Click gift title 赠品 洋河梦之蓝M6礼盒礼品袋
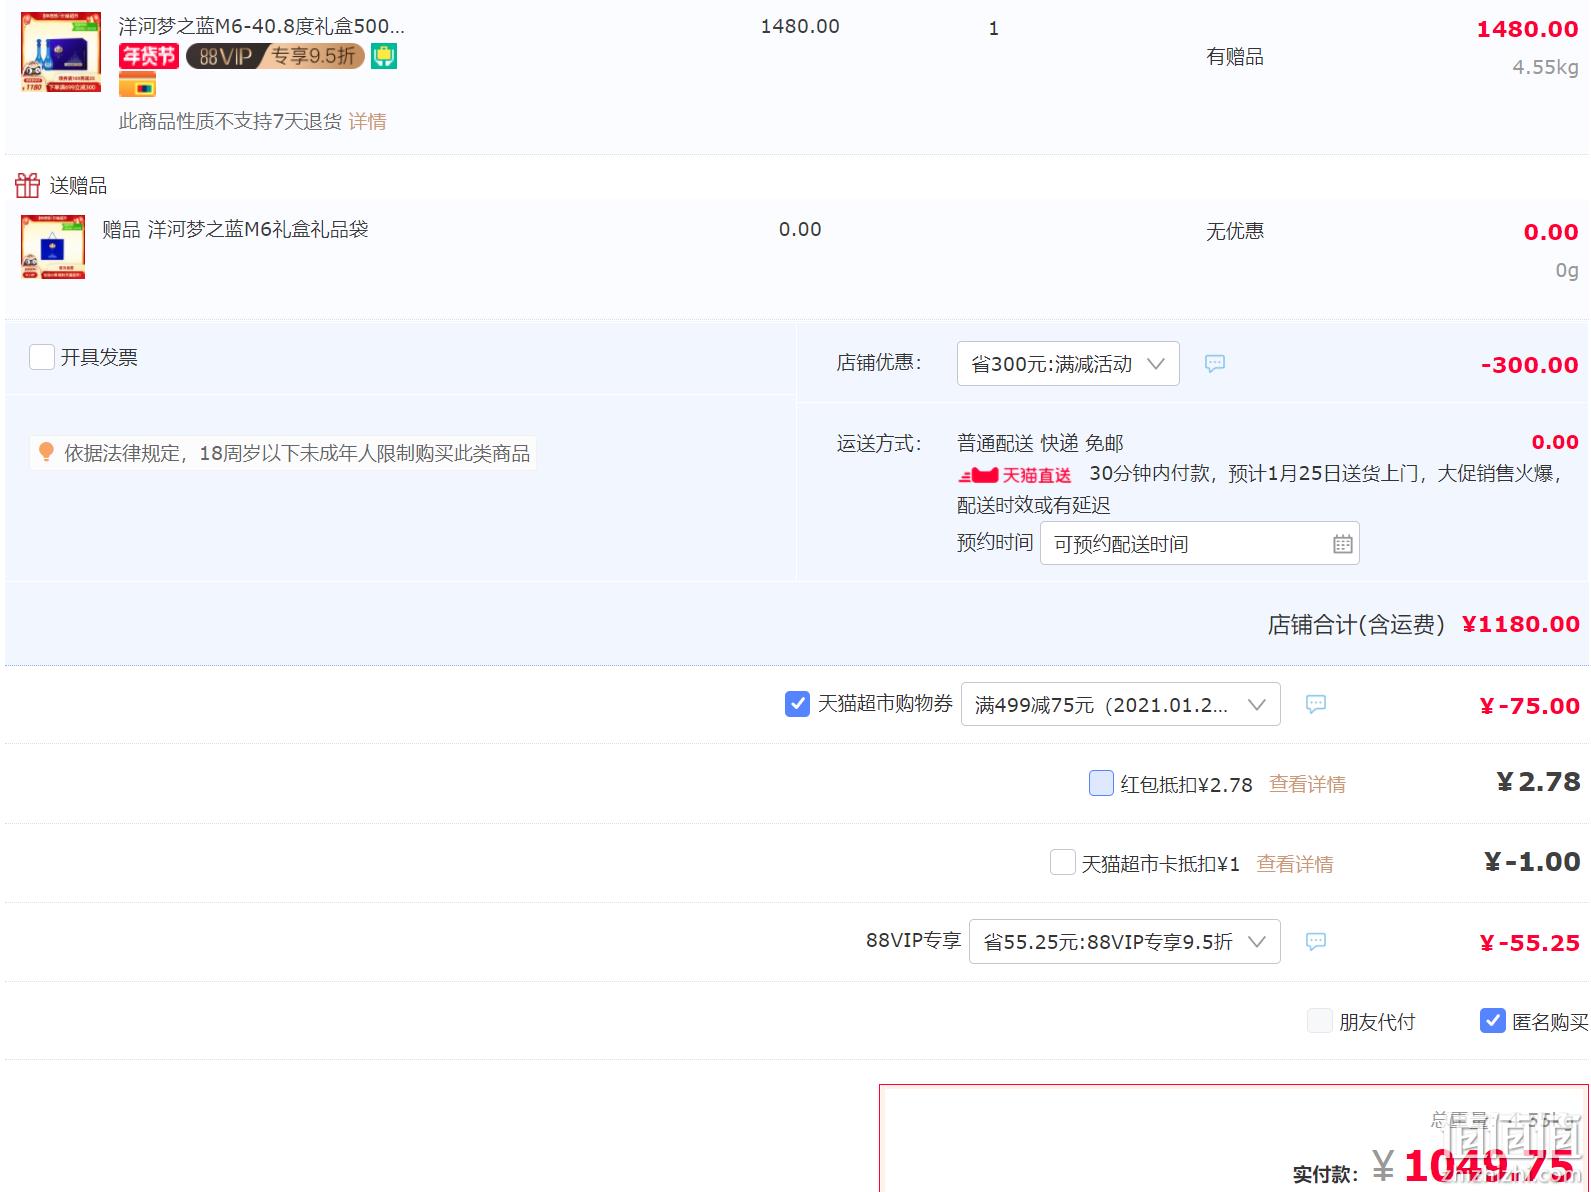This screenshot has width=1591, height=1192. [x=235, y=229]
